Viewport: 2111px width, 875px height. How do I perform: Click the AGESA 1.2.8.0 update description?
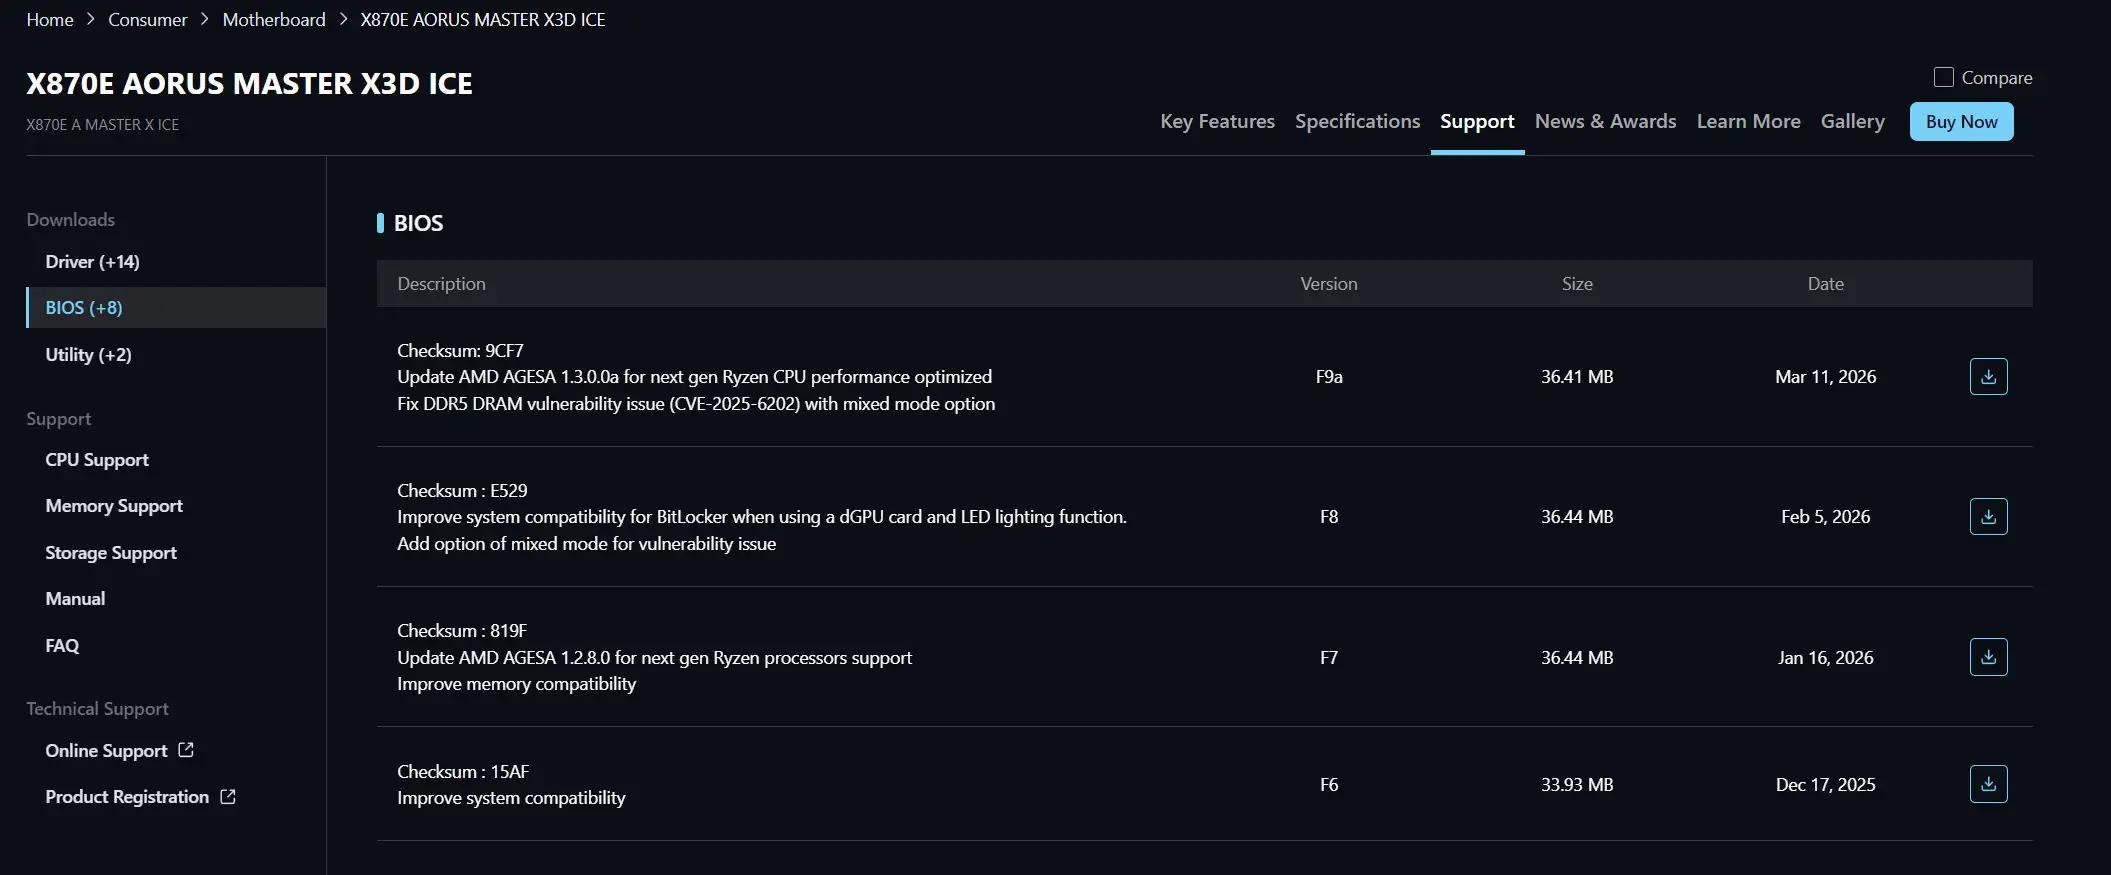654,658
